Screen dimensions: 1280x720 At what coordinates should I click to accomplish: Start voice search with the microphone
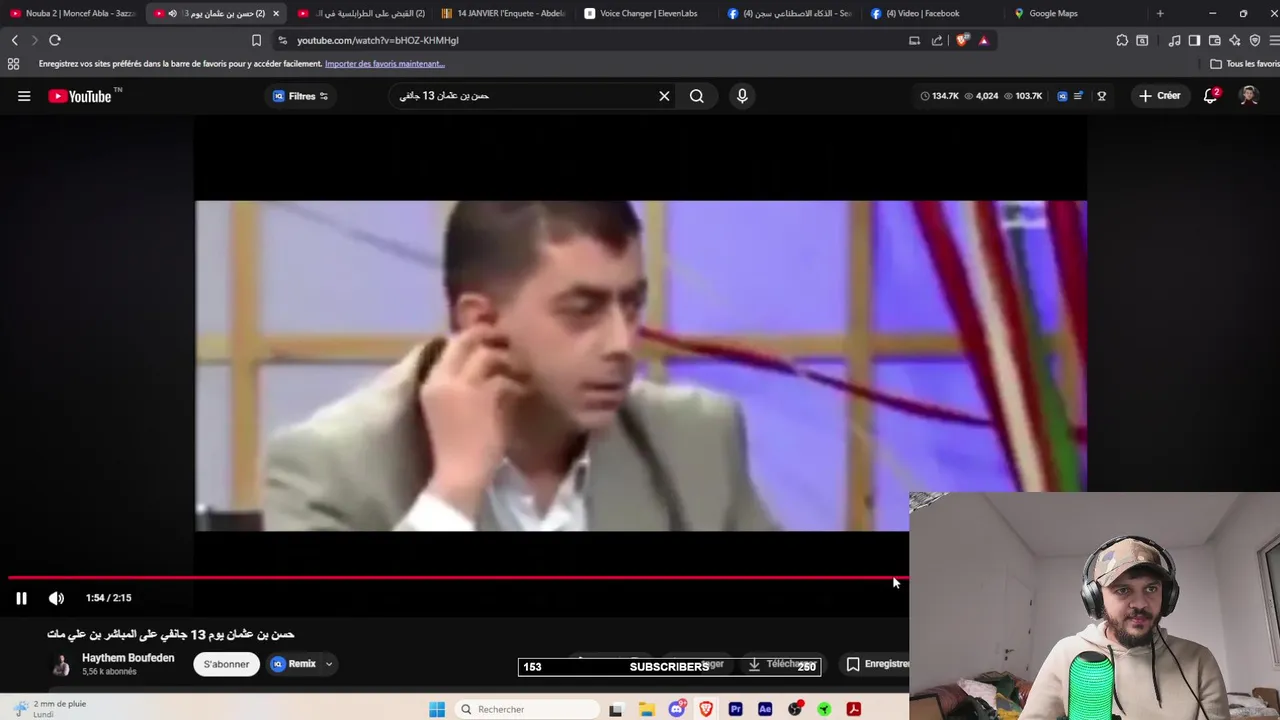[x=742, y=96]
